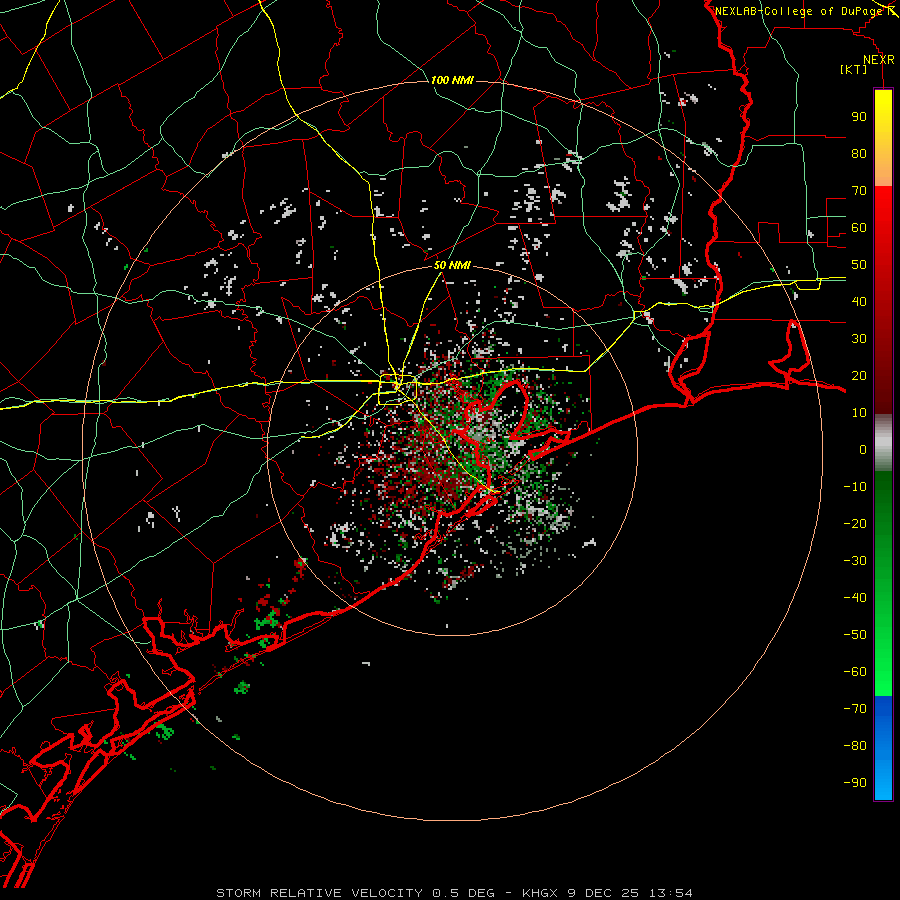Viewport: 900px width, 900px height.
Task: Click the "KHGX" radar site identifier
Action: point(540,893)
